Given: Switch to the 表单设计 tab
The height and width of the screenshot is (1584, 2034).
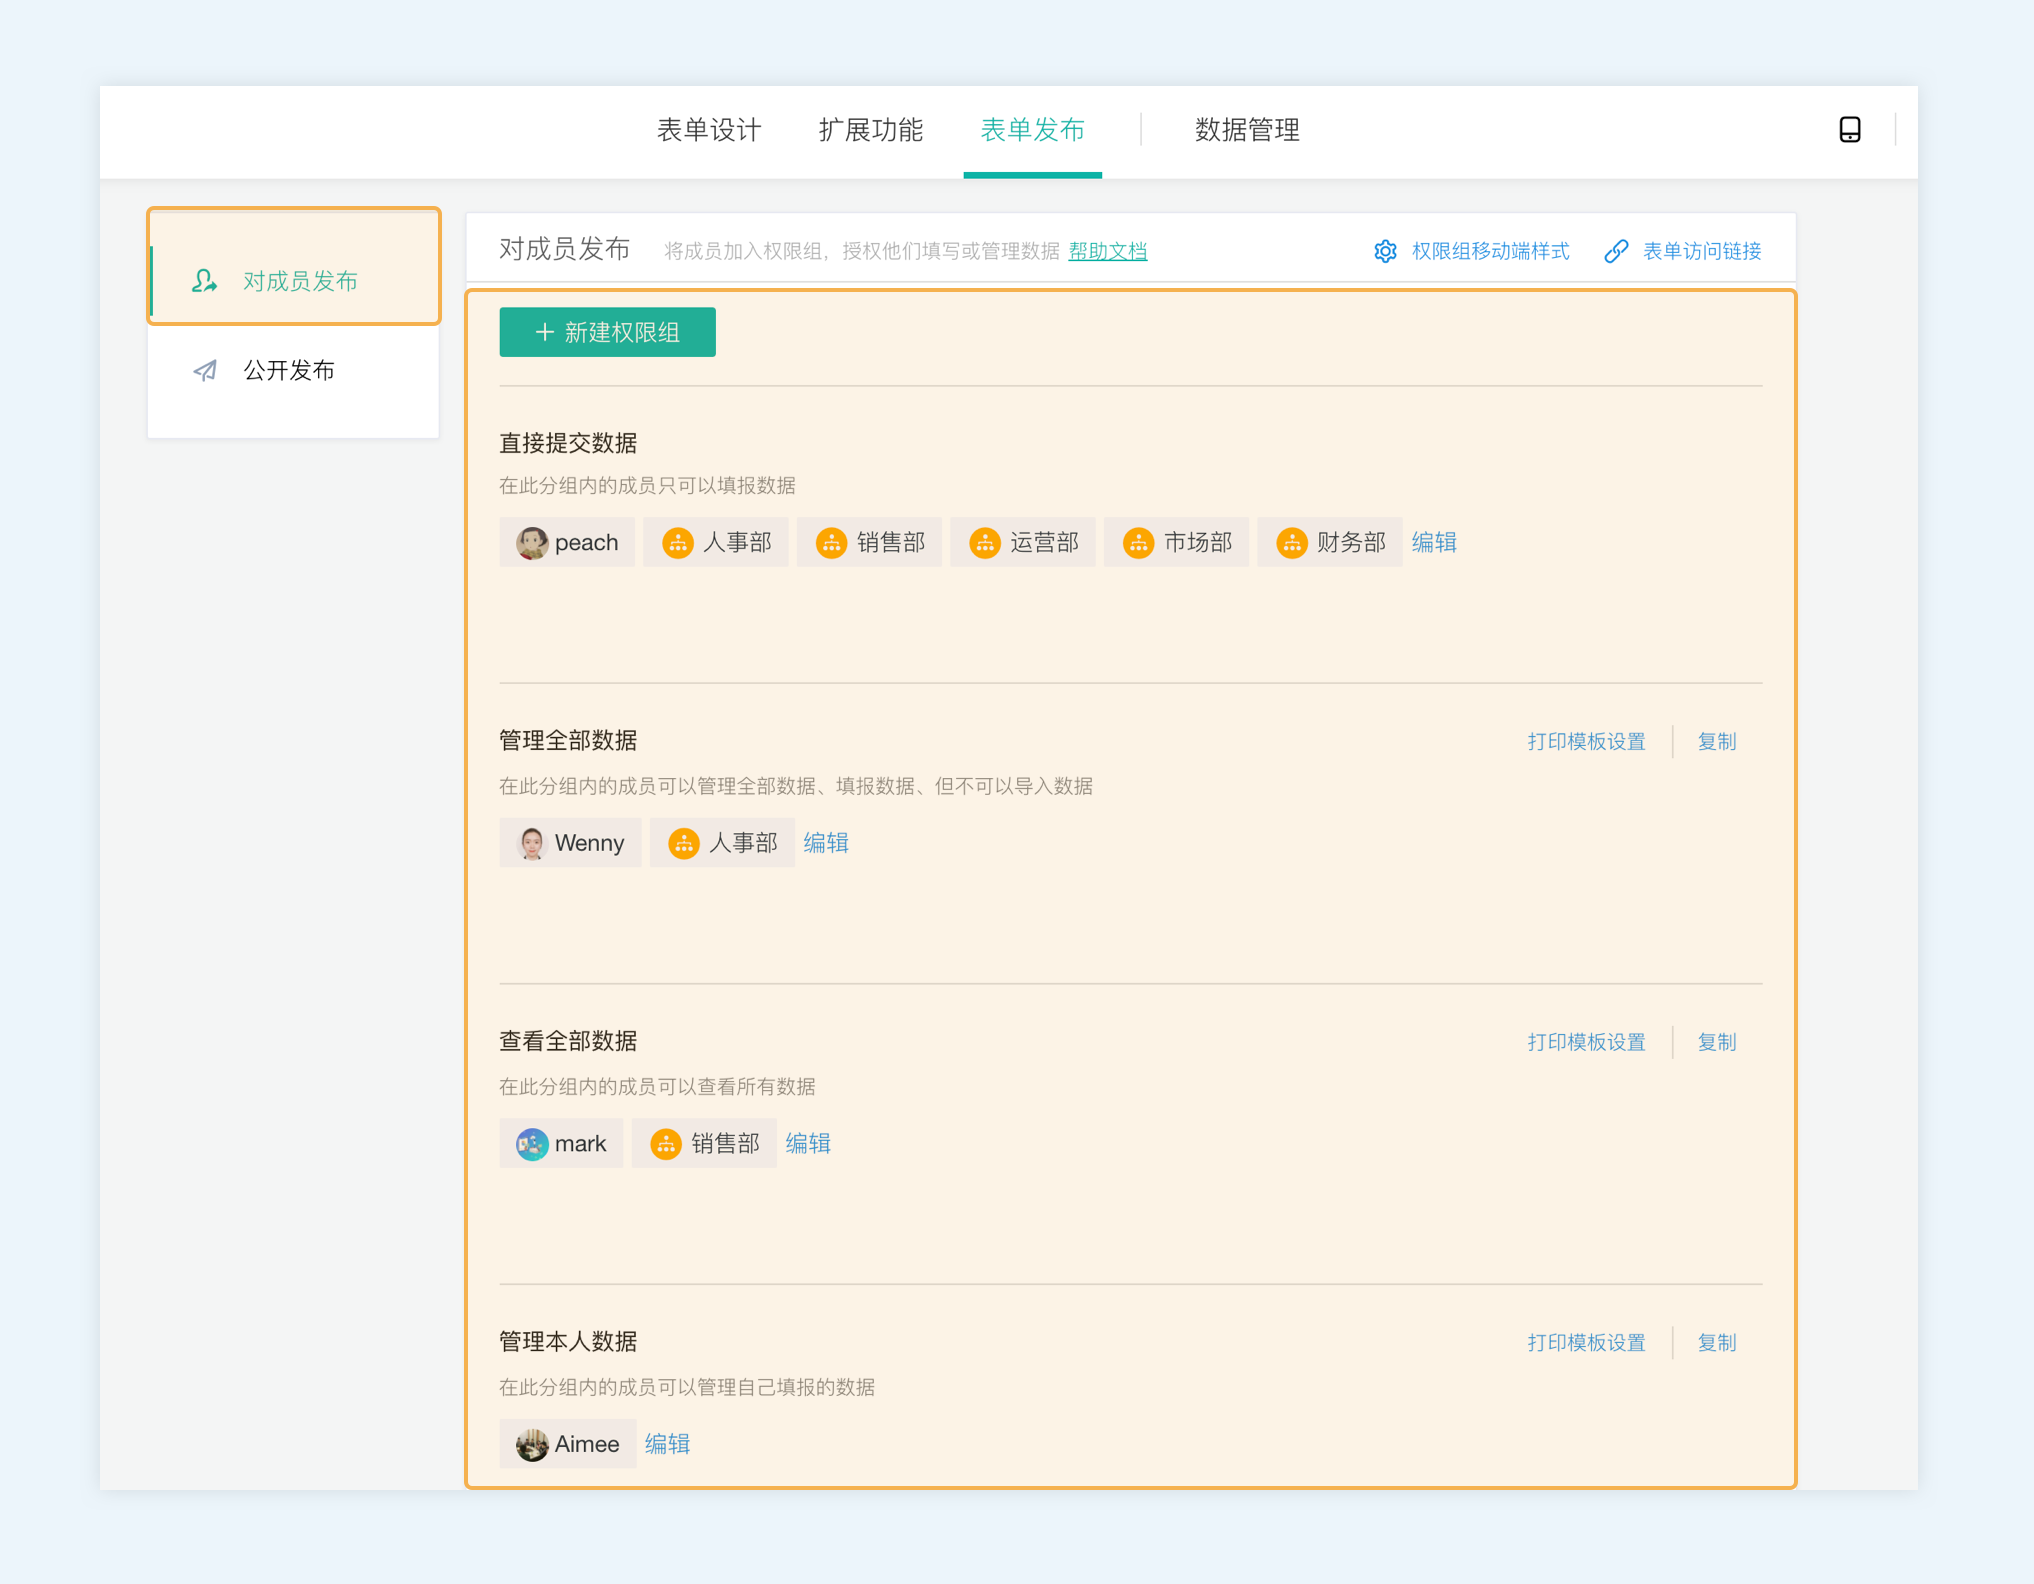Looking at the screenshot, I should click(x=709, y=130).
